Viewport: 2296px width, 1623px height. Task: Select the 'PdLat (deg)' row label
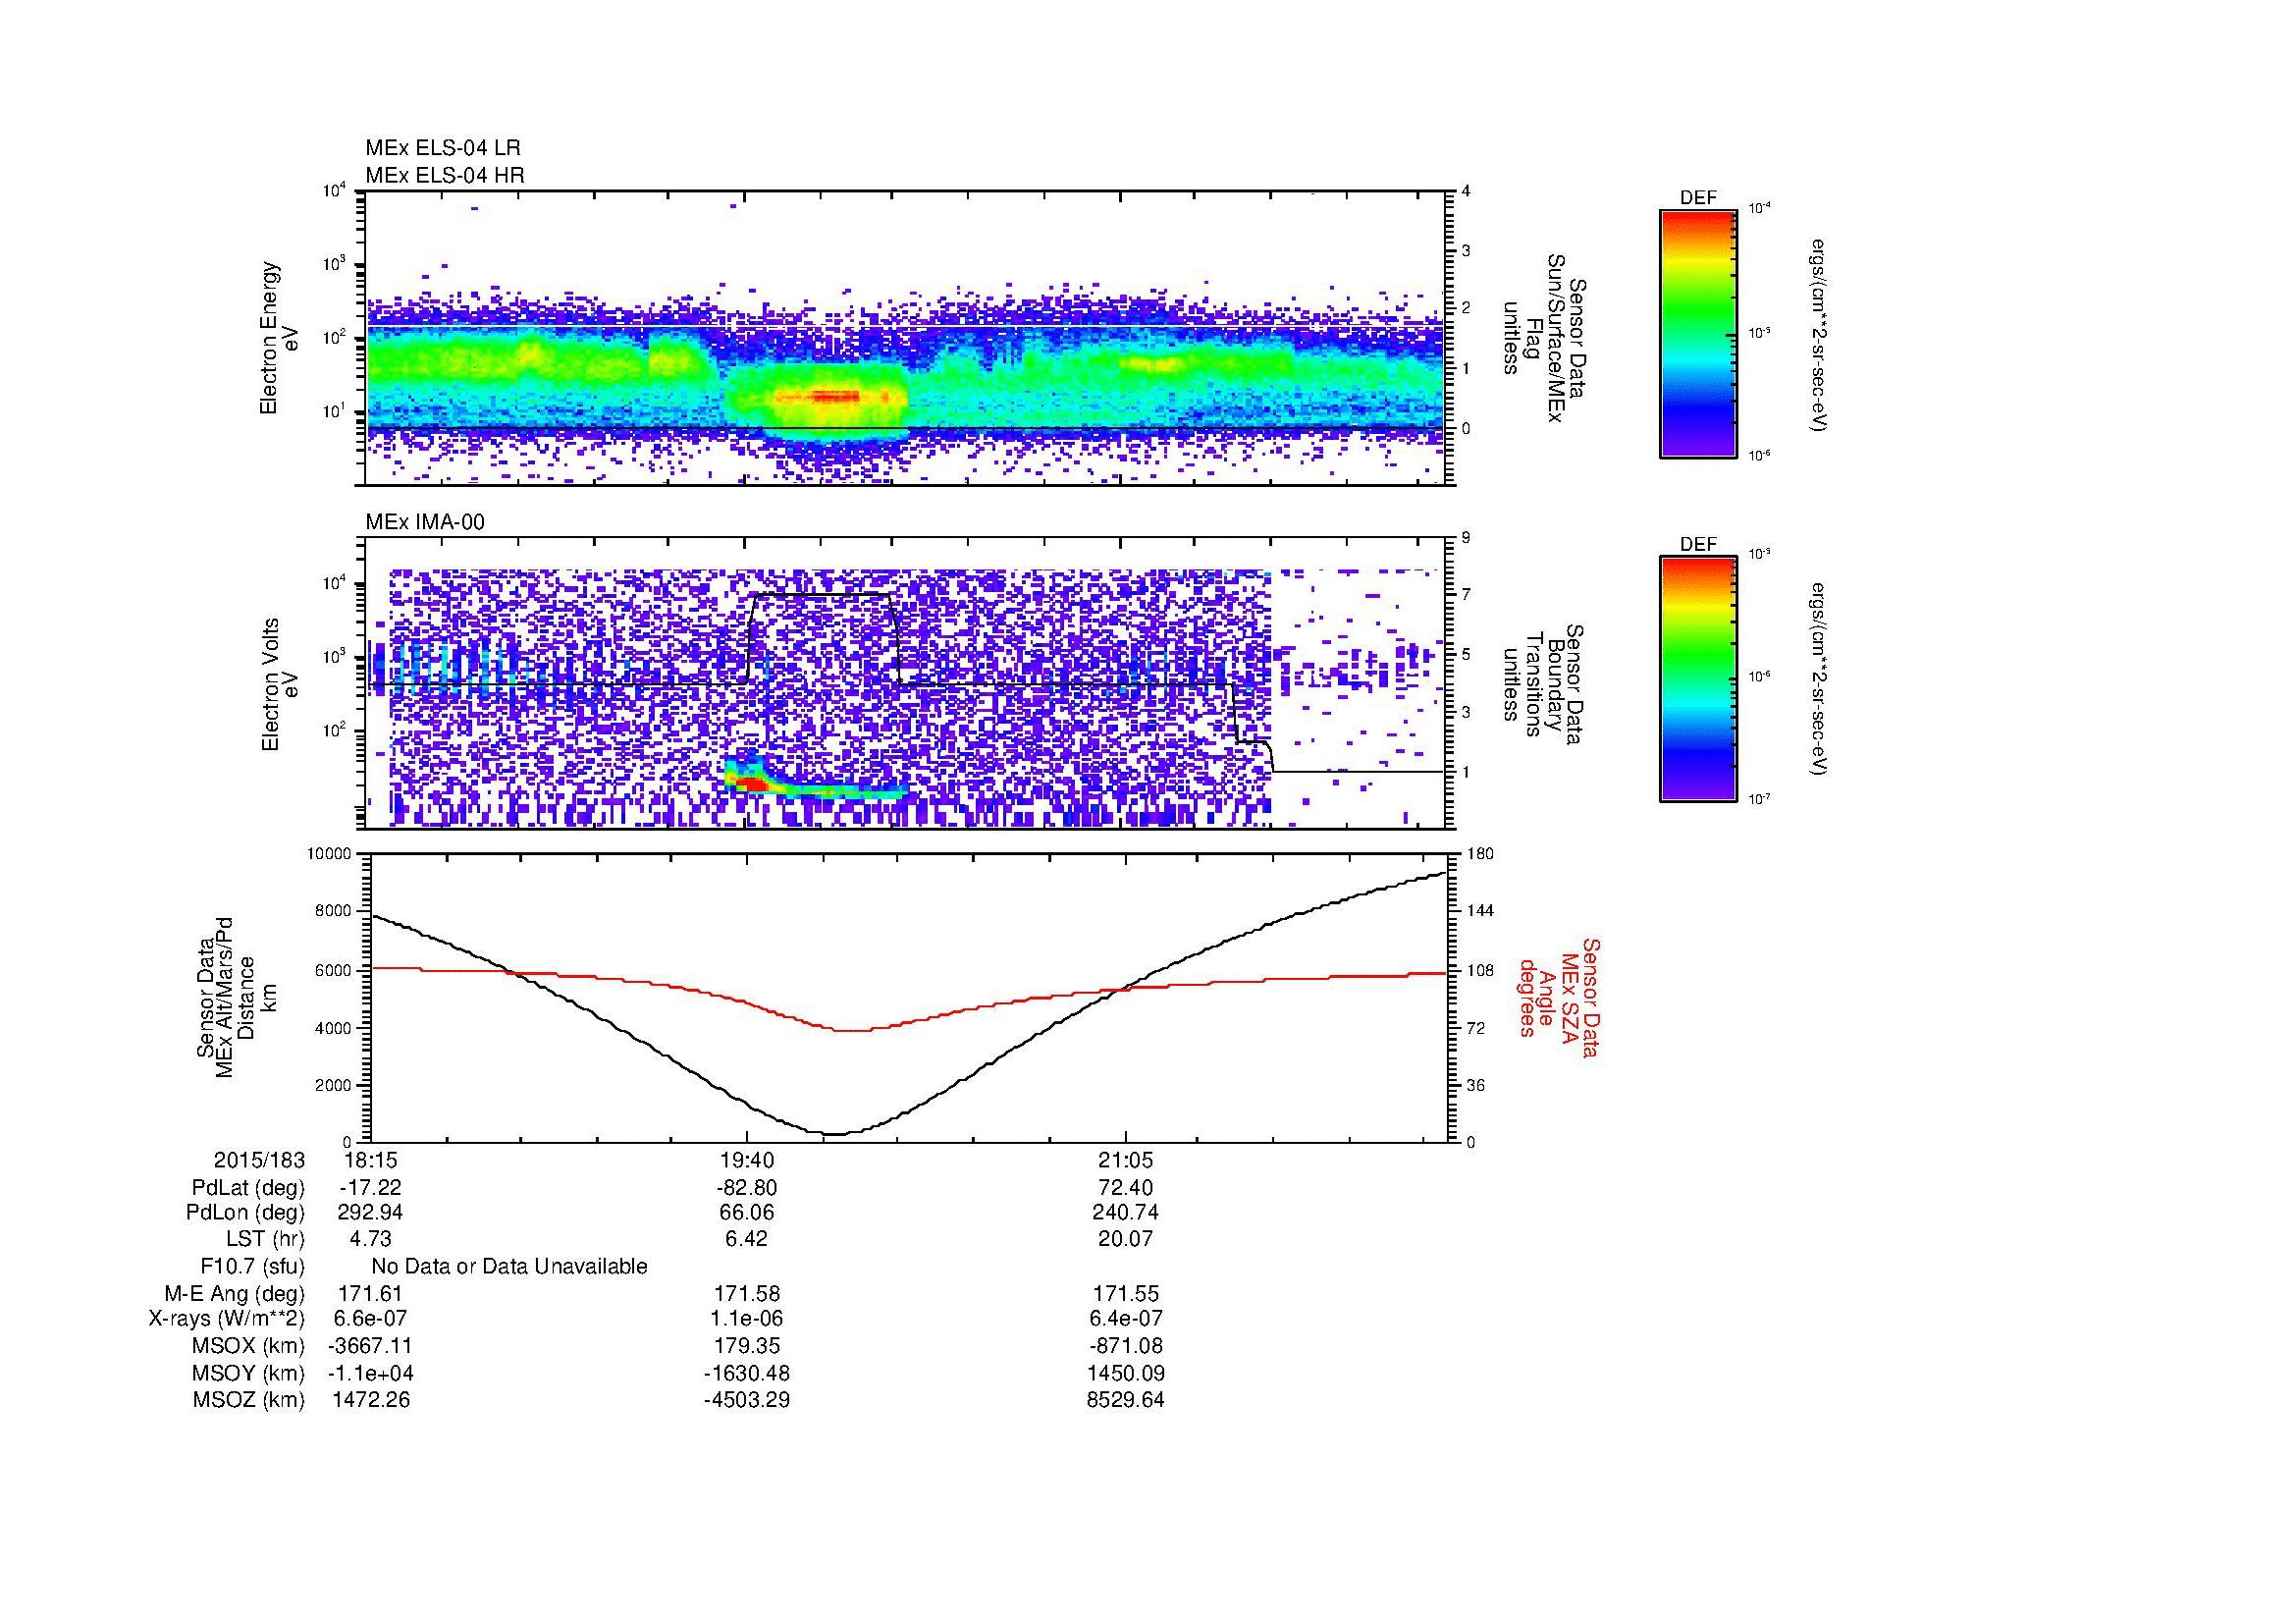[x=249, y=1188]
